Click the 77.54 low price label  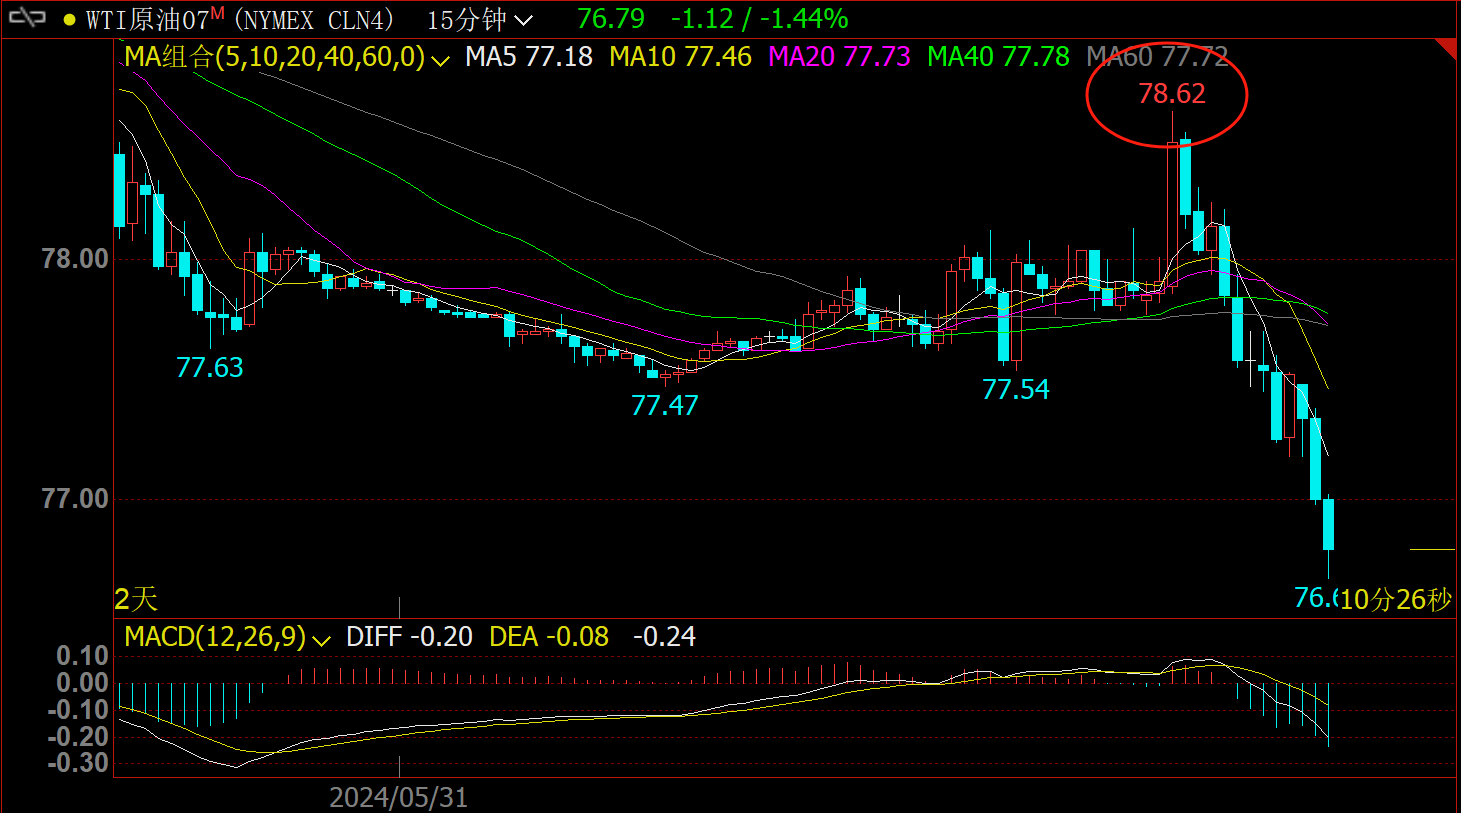coord(1016,390)
